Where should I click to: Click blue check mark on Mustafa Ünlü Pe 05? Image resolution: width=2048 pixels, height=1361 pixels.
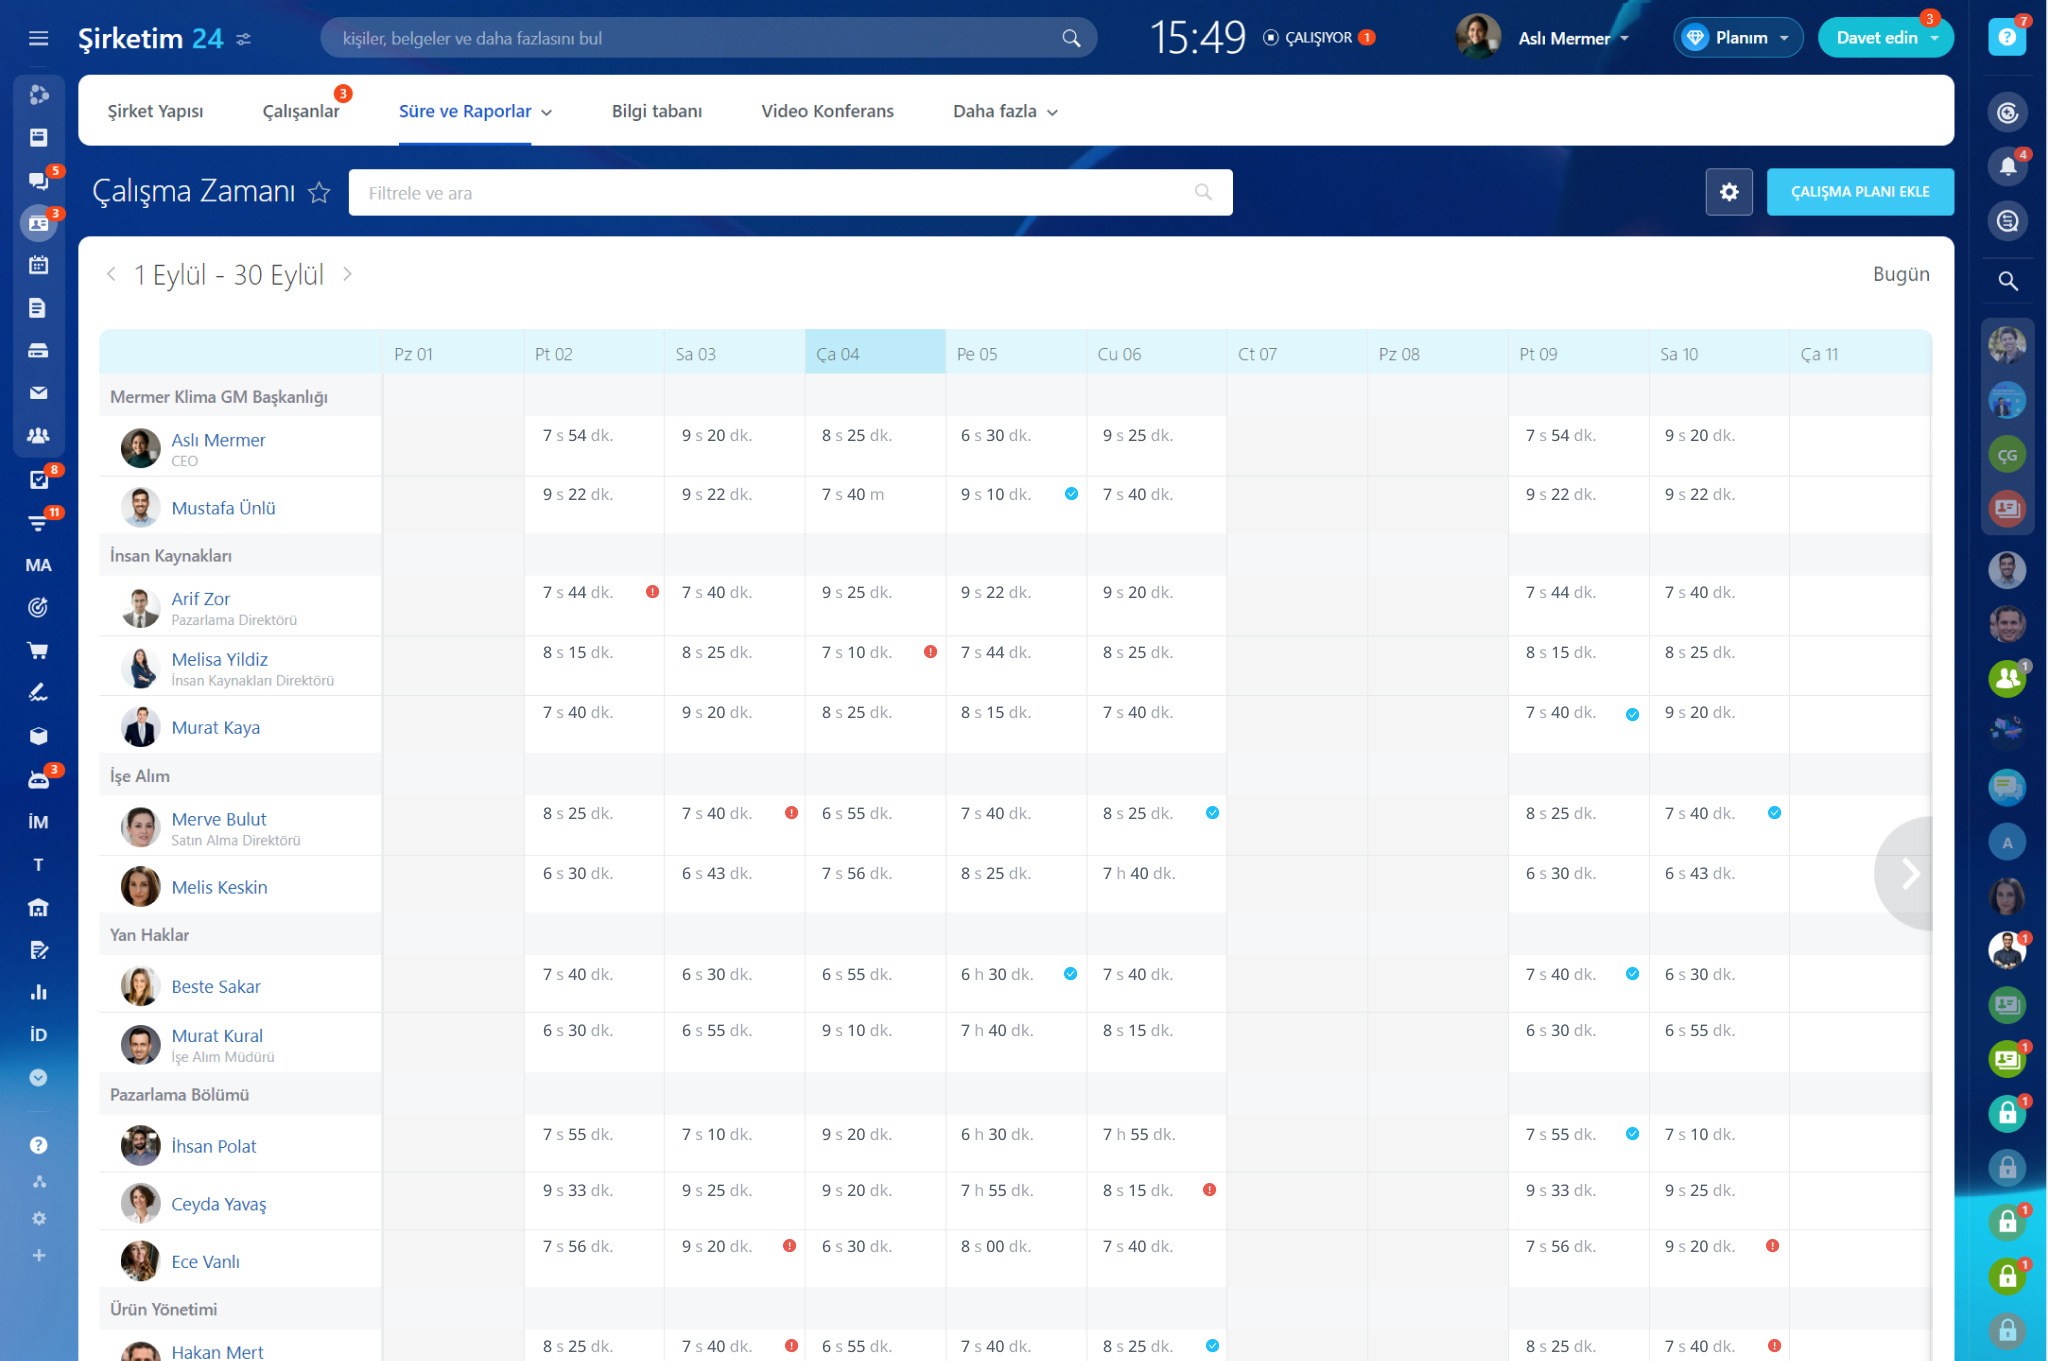[1071, 494]
